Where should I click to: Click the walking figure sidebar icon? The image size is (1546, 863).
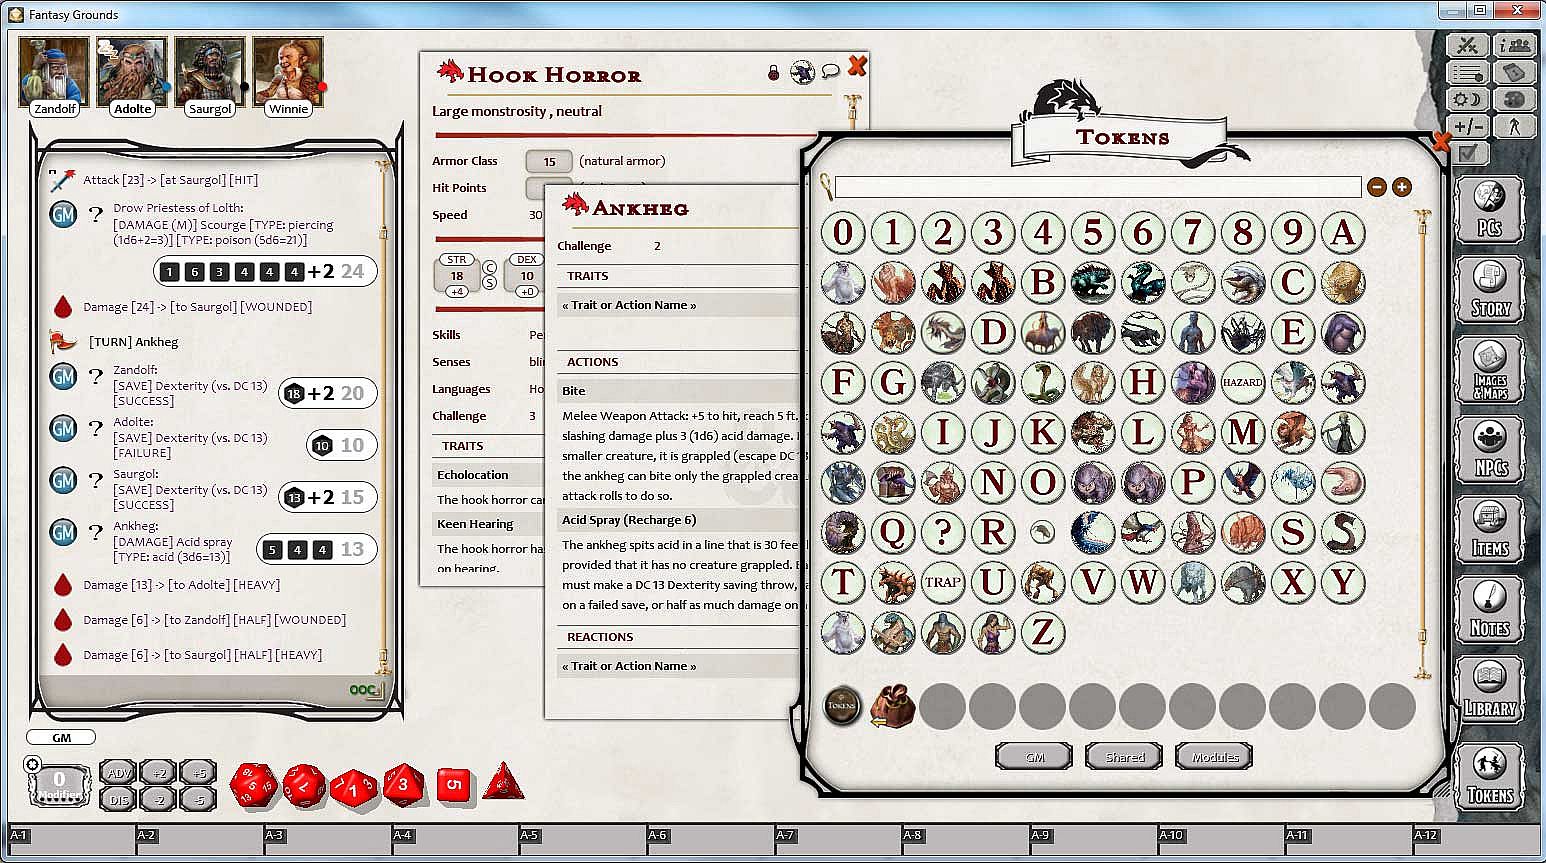(1513, 127)
